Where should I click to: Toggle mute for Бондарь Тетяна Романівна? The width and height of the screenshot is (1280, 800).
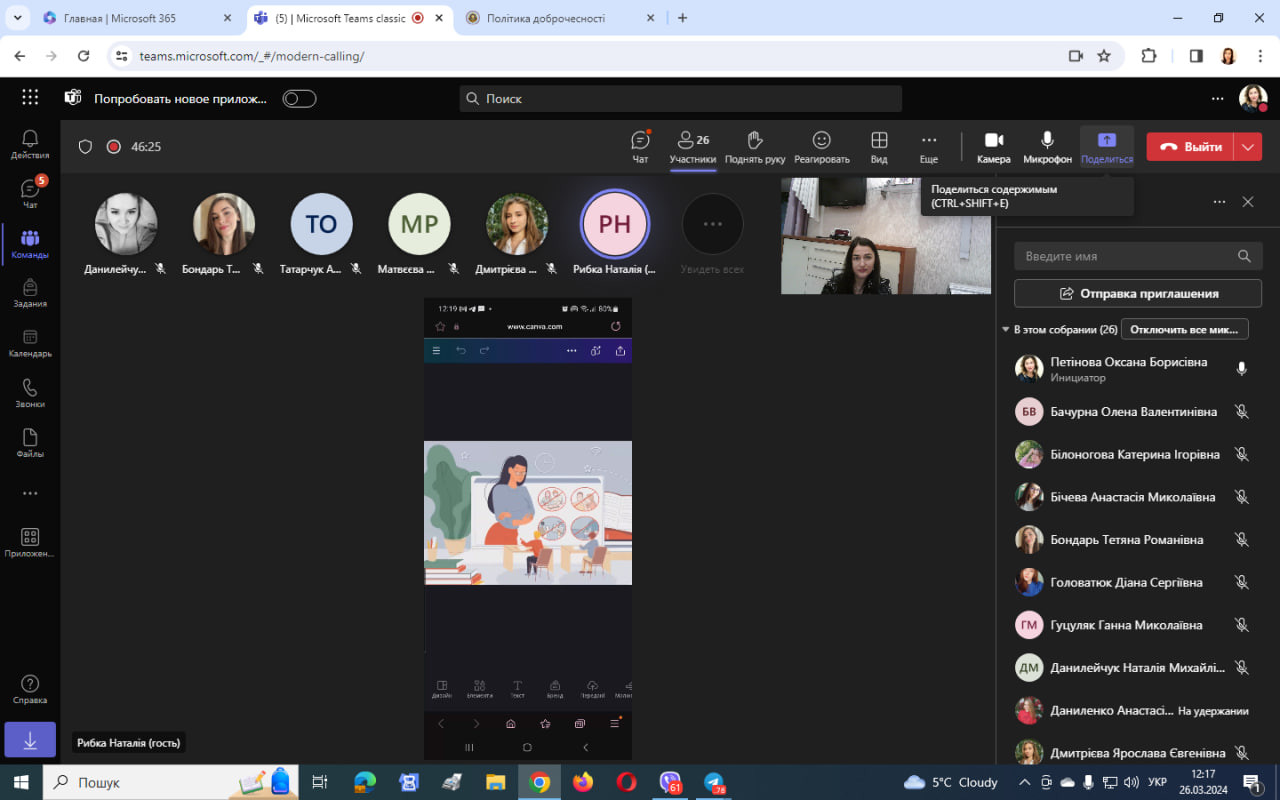click(x=1242, y=540)
